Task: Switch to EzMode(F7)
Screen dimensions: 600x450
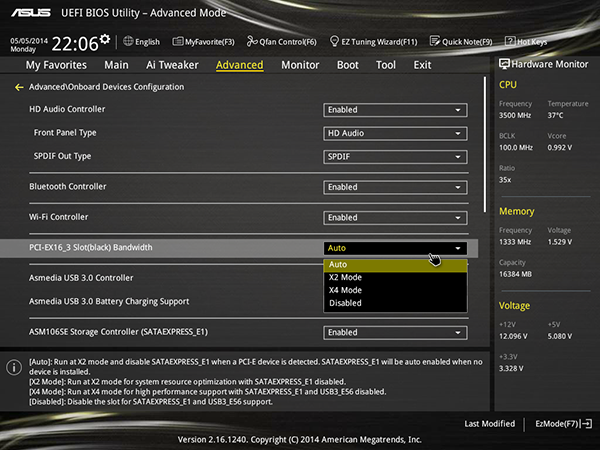Action: 564,424
